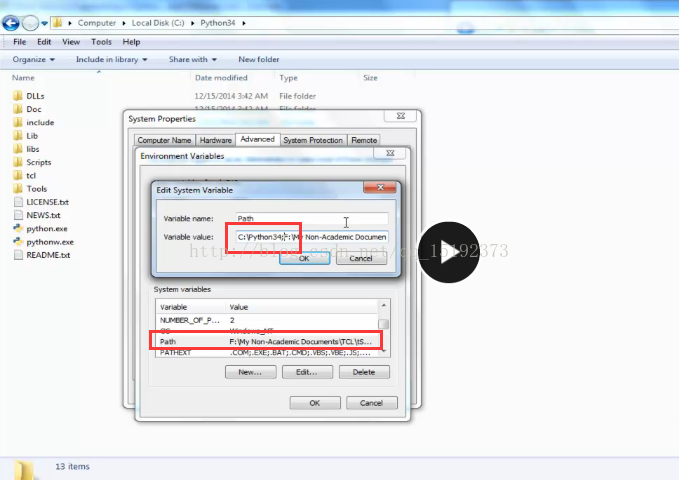This screenshot has width=679, height=480.
Task: Click the system variables list scrollbar thumb
Action: 383,324
